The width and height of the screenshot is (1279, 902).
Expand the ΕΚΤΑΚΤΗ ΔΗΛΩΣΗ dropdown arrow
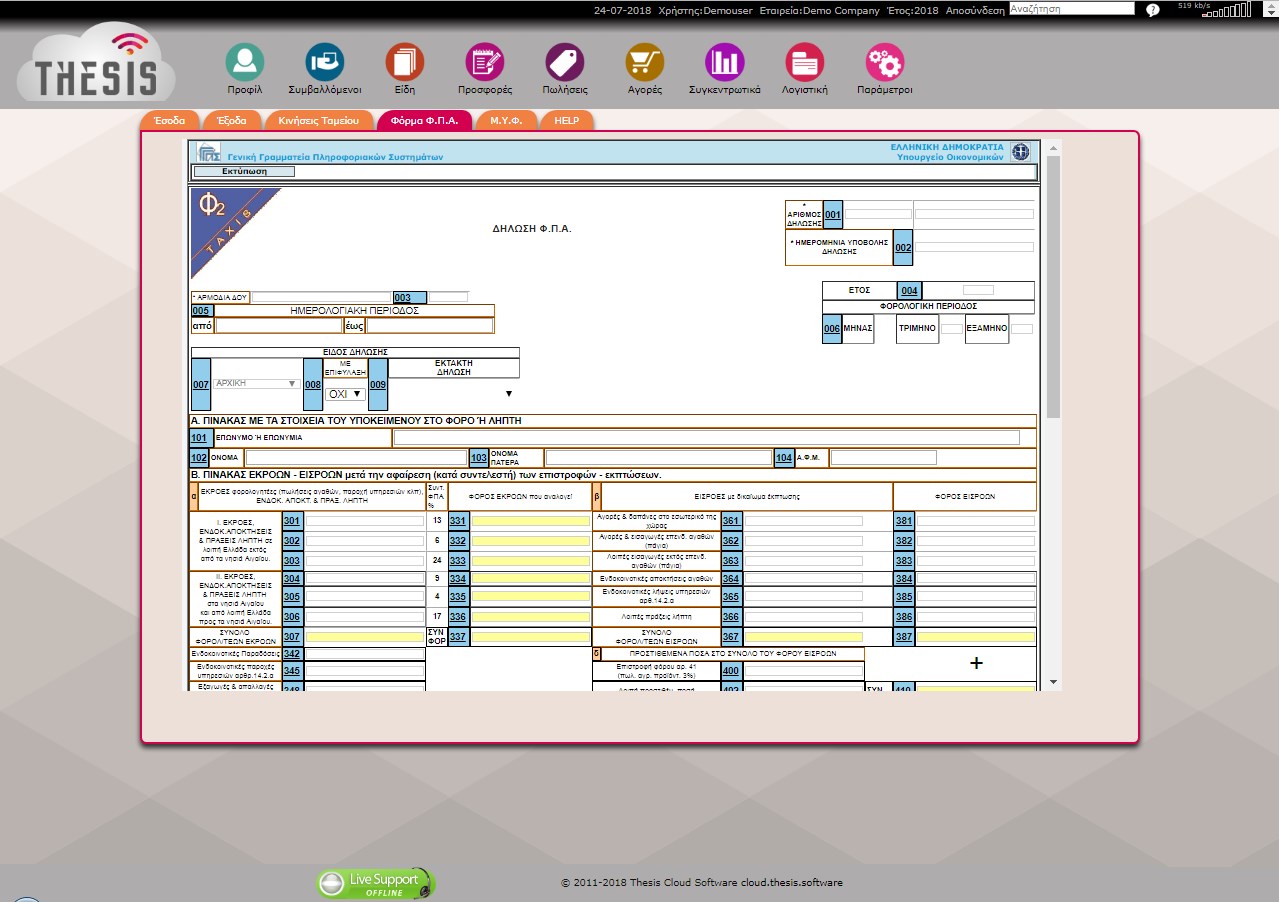click(x=508, y=394)
